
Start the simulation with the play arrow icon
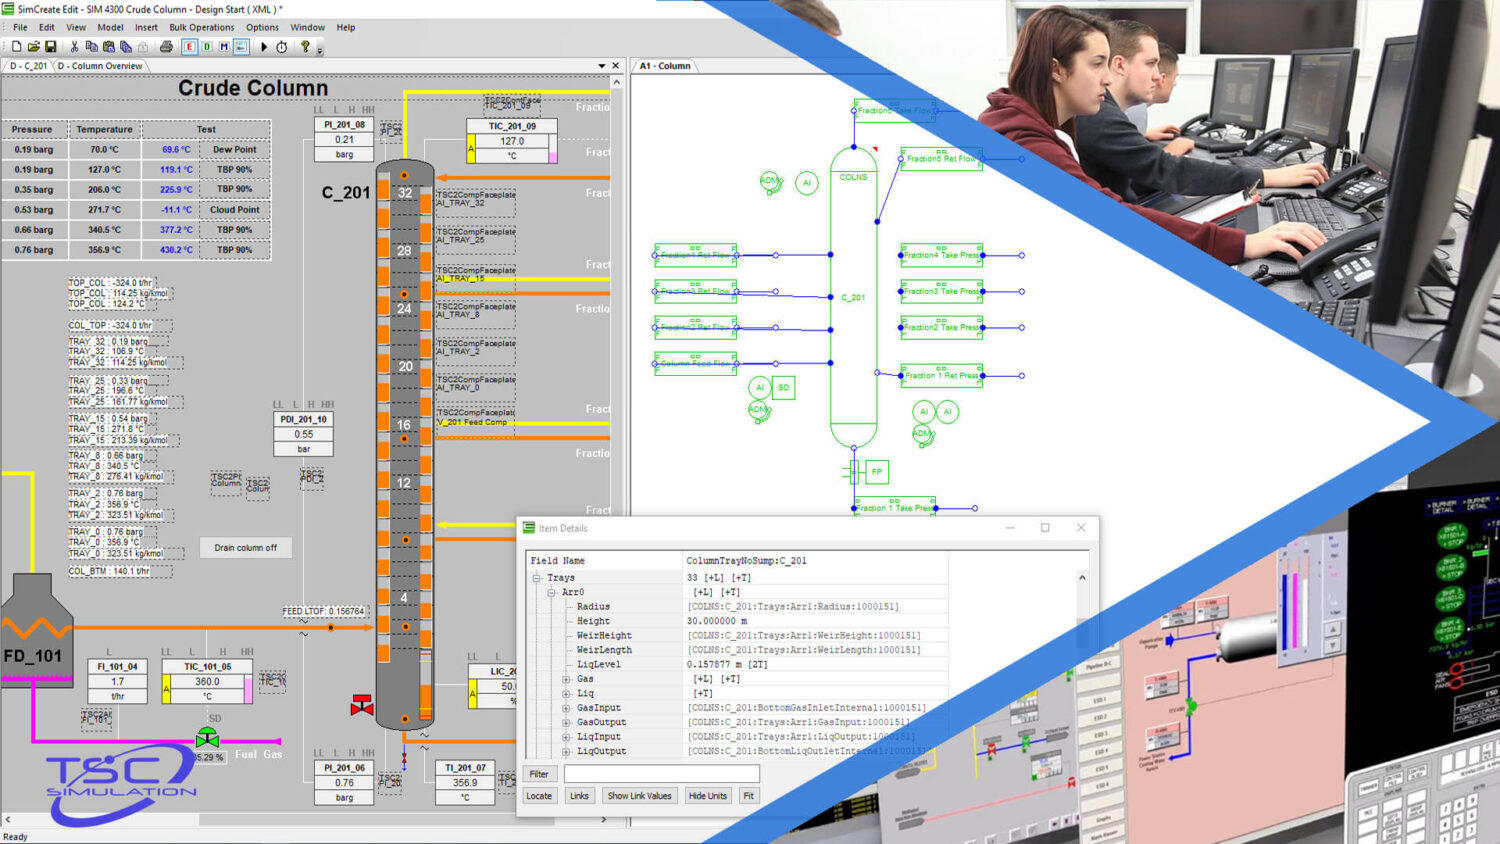[x=264, y=46]
